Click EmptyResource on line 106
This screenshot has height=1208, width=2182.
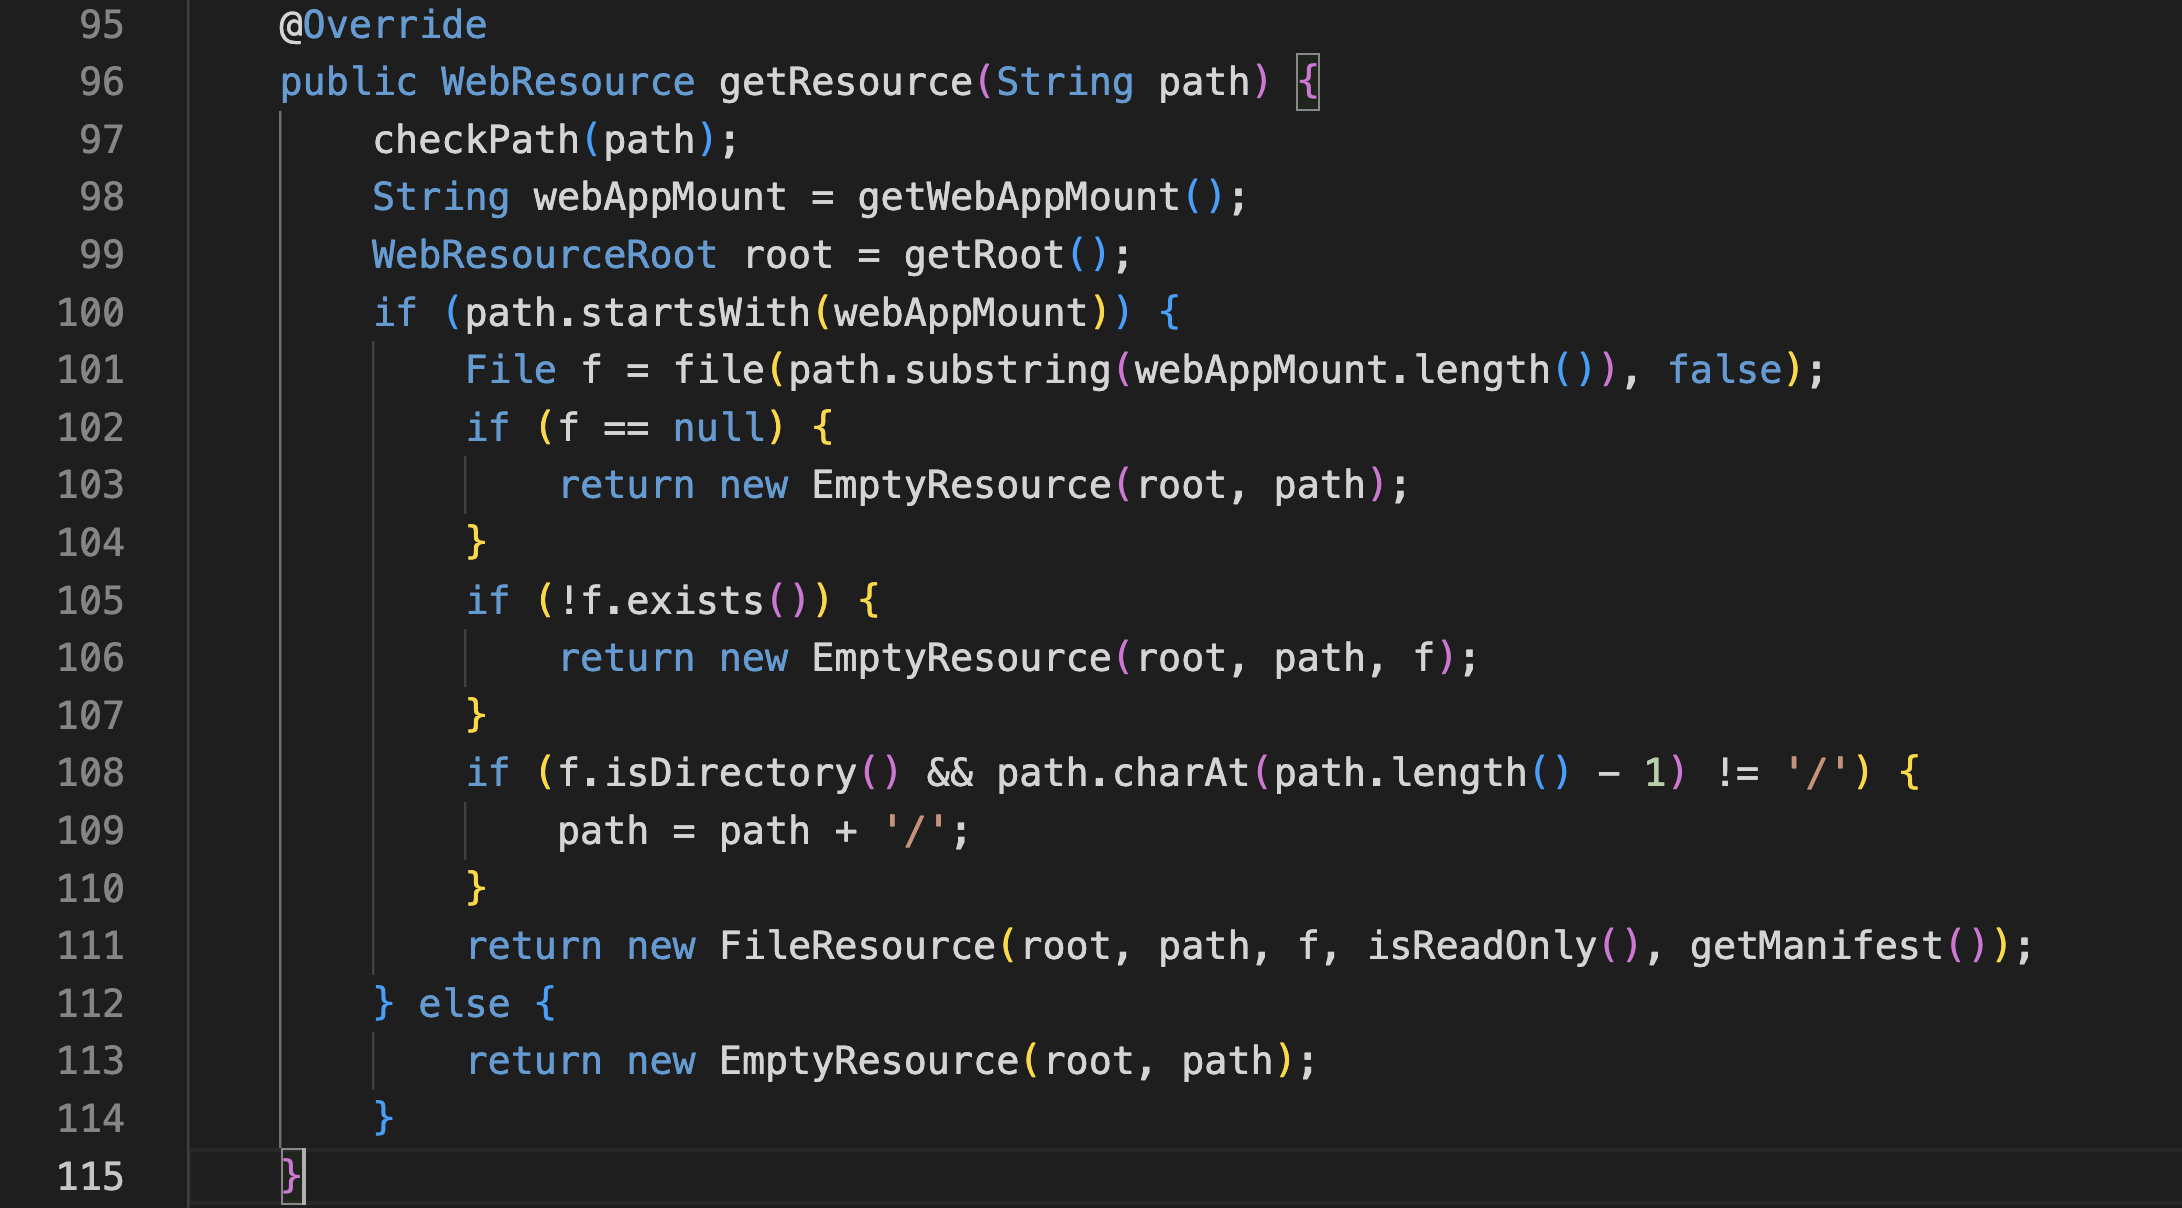(x=961, y=658)
